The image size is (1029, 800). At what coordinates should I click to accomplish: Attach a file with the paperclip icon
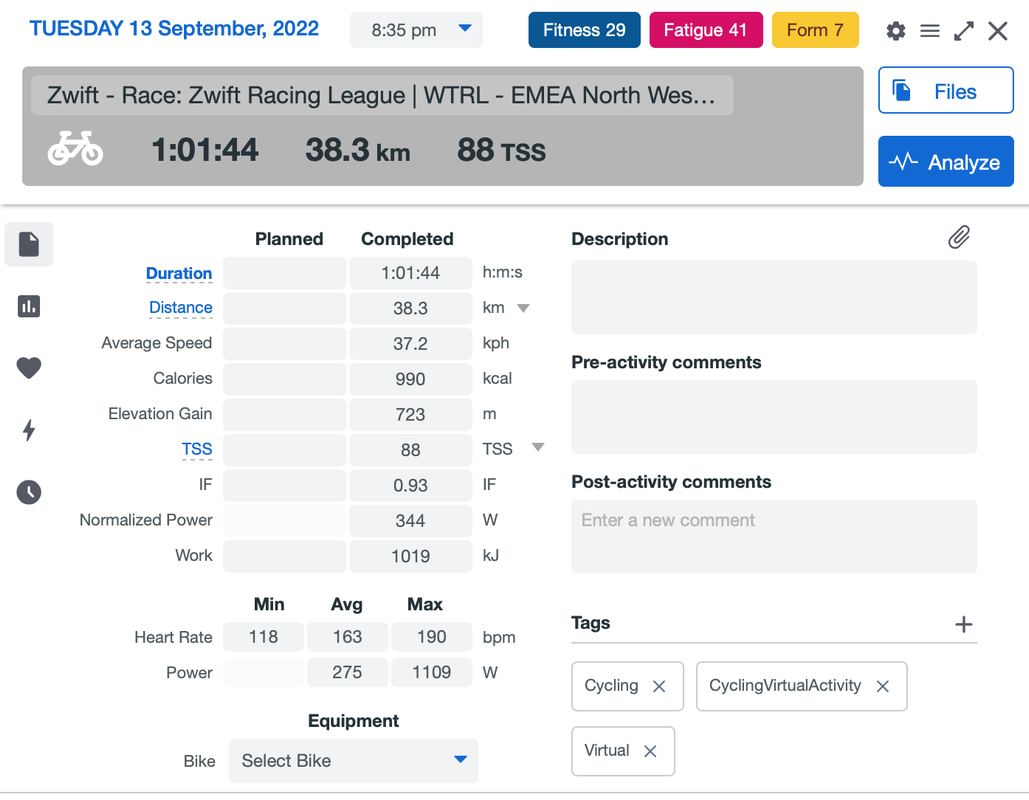959,238
